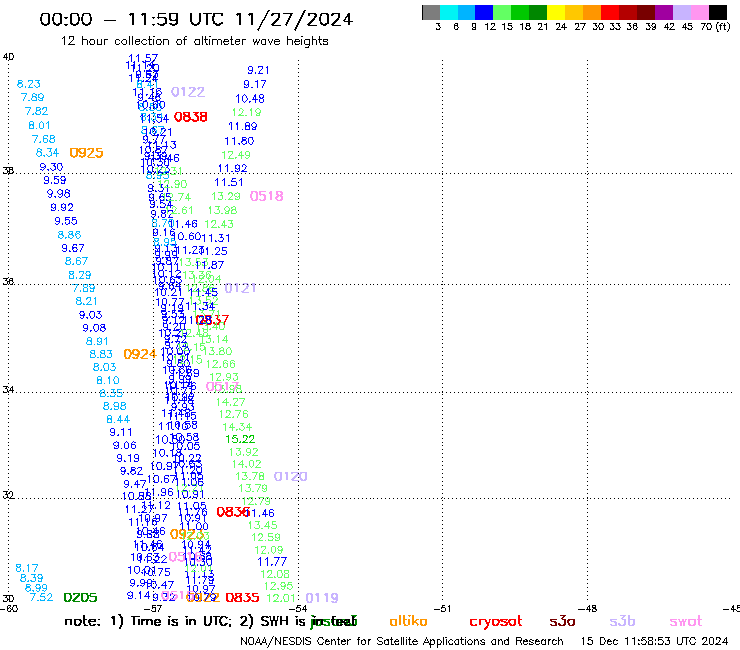Click the pink 0518 time label

coord(267,196)
